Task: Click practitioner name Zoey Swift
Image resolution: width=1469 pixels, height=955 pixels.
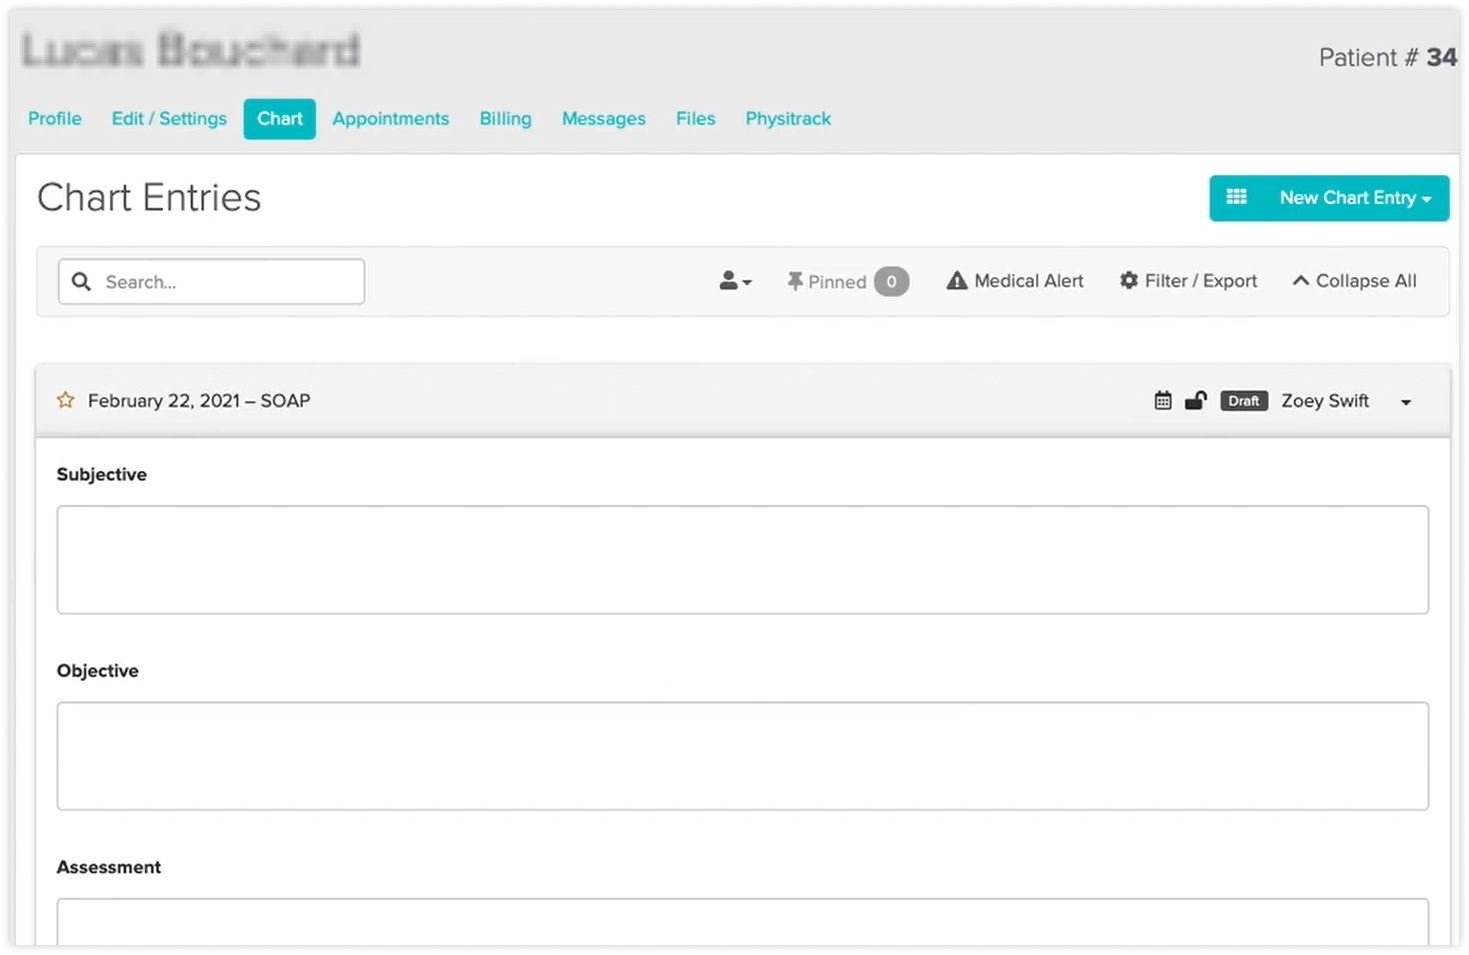Action: [x=1325, y=400]
